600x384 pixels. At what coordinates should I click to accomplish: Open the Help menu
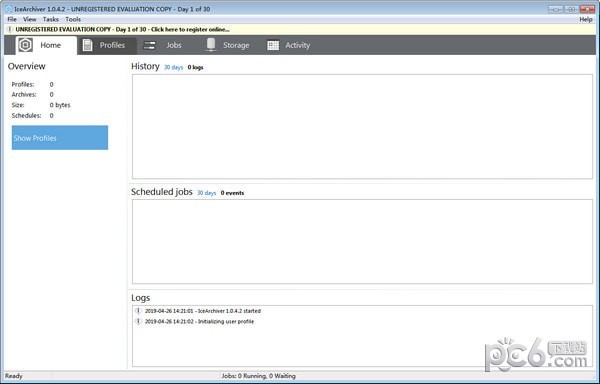click(585, 19)
